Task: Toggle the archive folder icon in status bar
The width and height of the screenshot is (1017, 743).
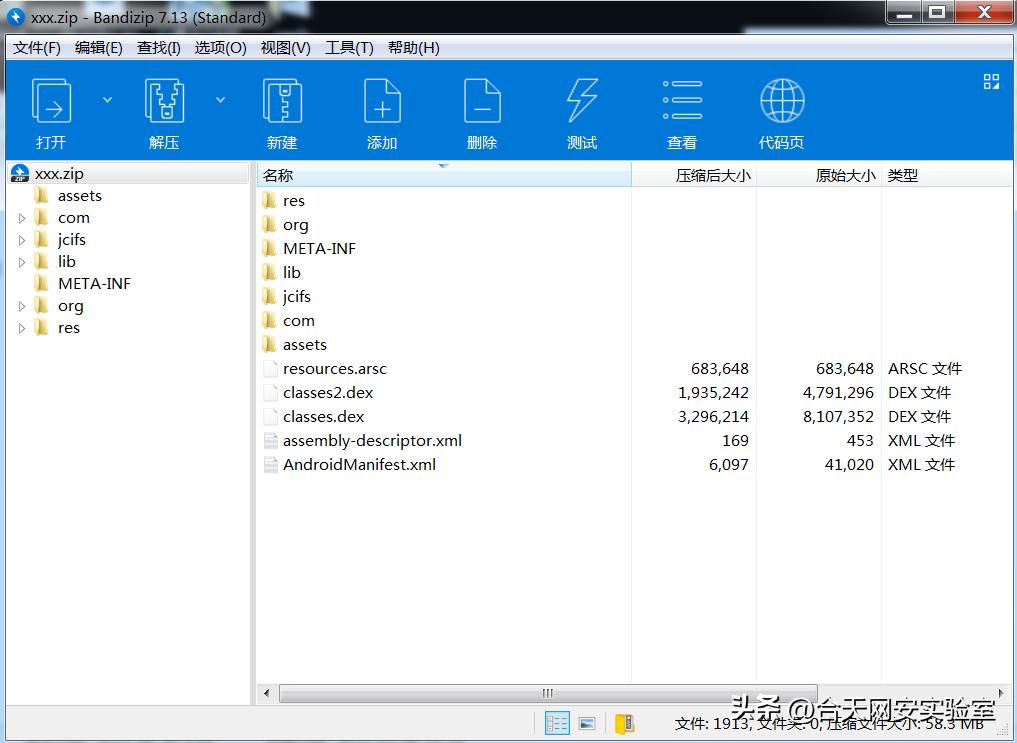Action: (624, 723)
